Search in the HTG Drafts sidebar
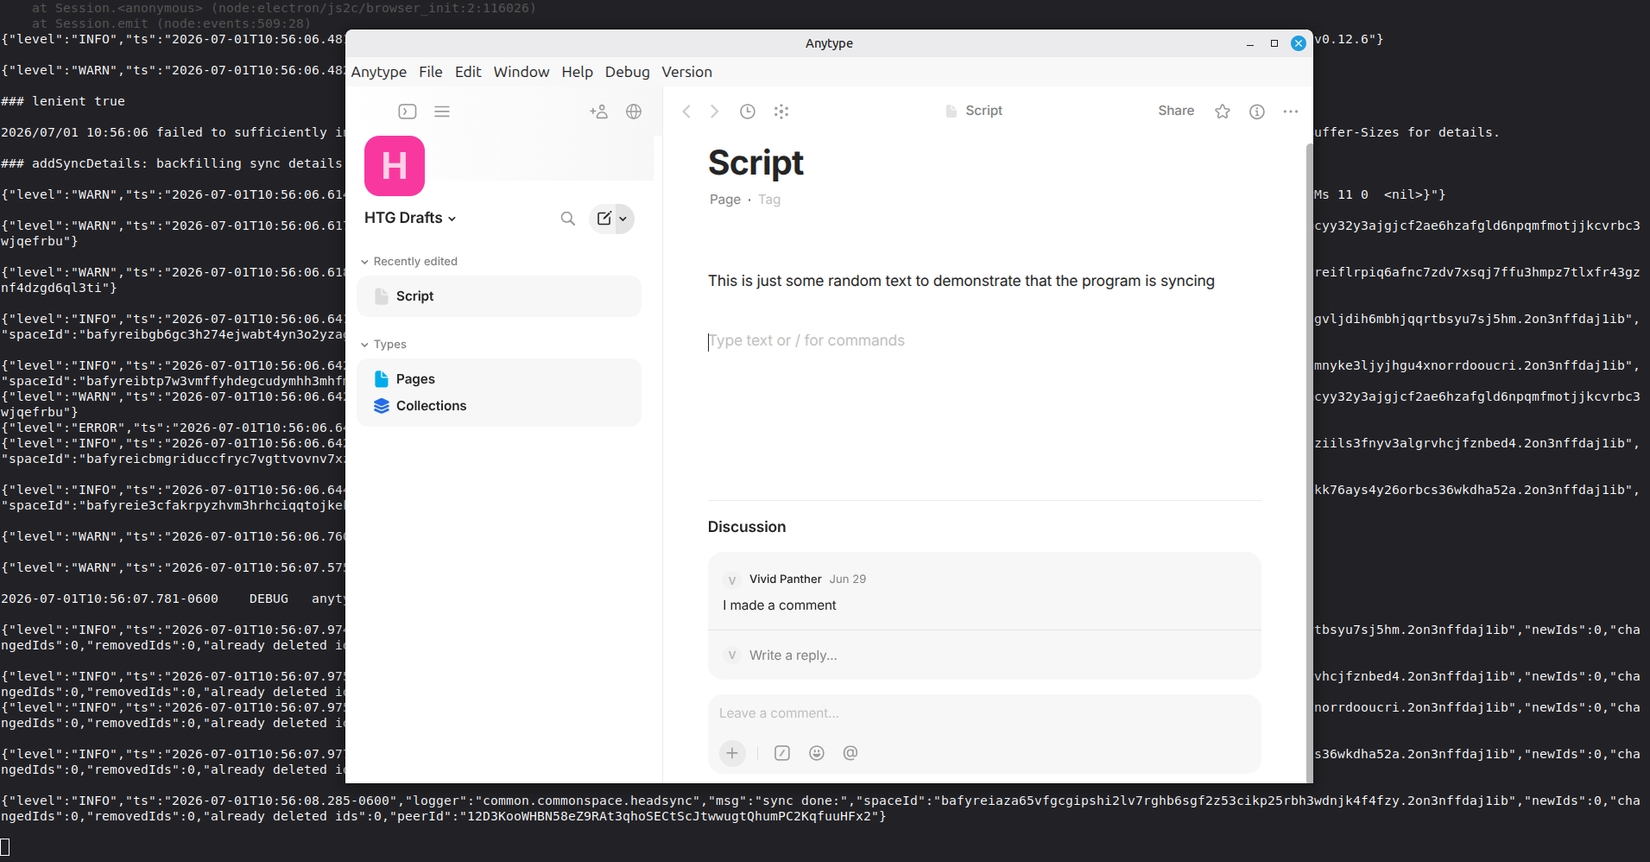This screenshot has width=1650, height=862. (568, 218)
